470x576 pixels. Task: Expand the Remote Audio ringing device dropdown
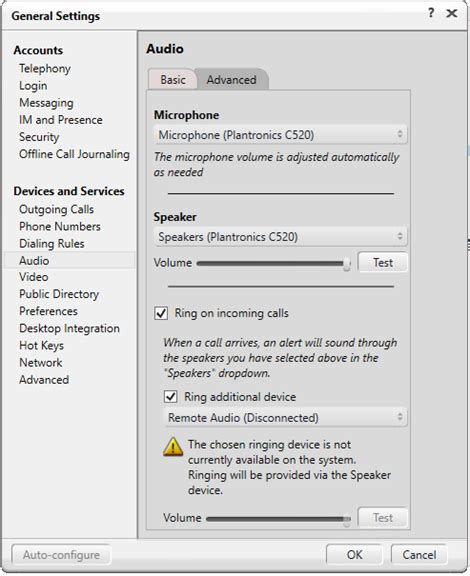click(286, 417)
